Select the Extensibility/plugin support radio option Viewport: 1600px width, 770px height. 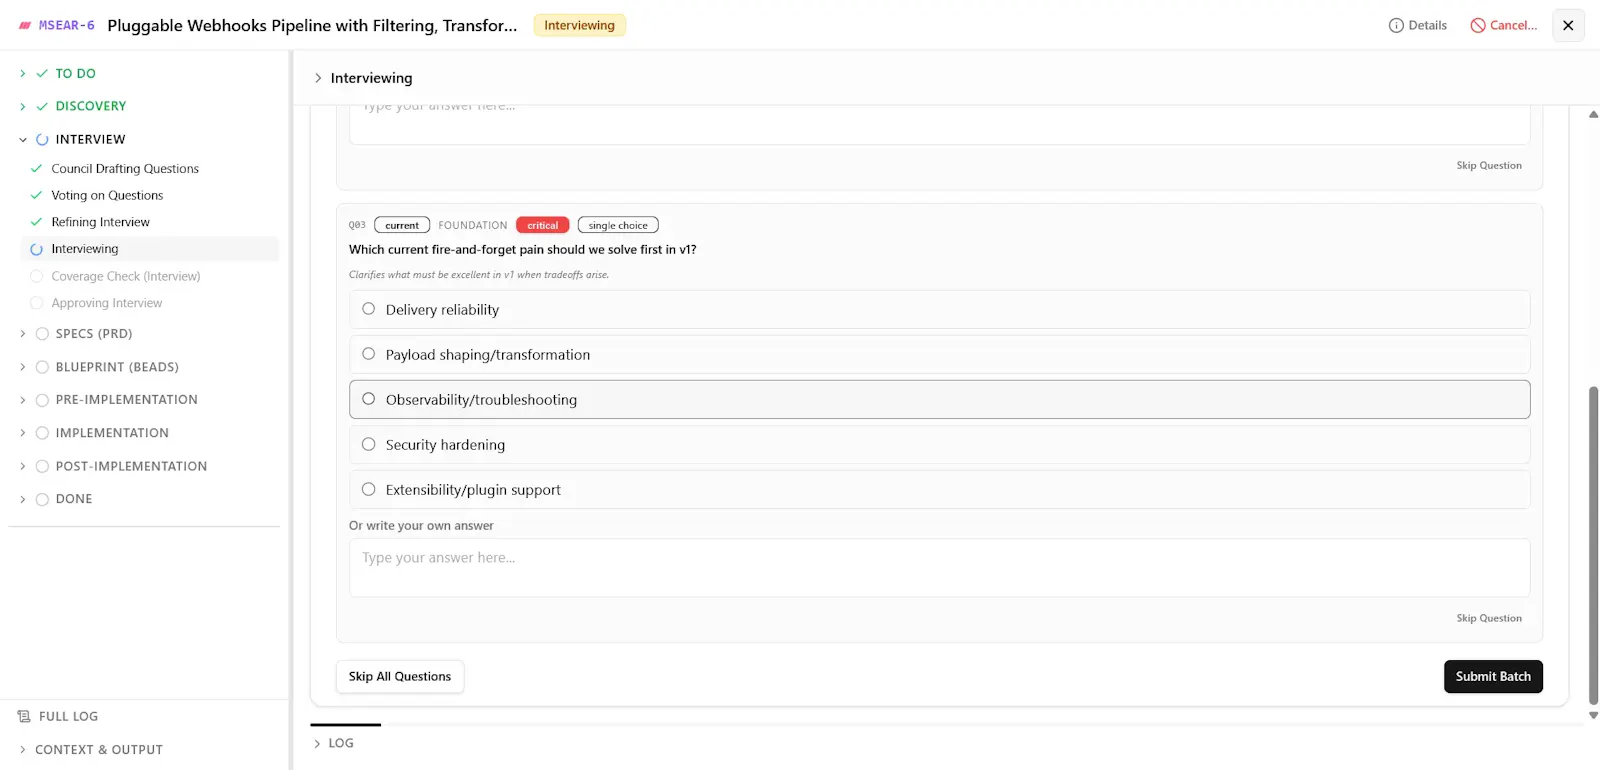click(x=368, y=489)
